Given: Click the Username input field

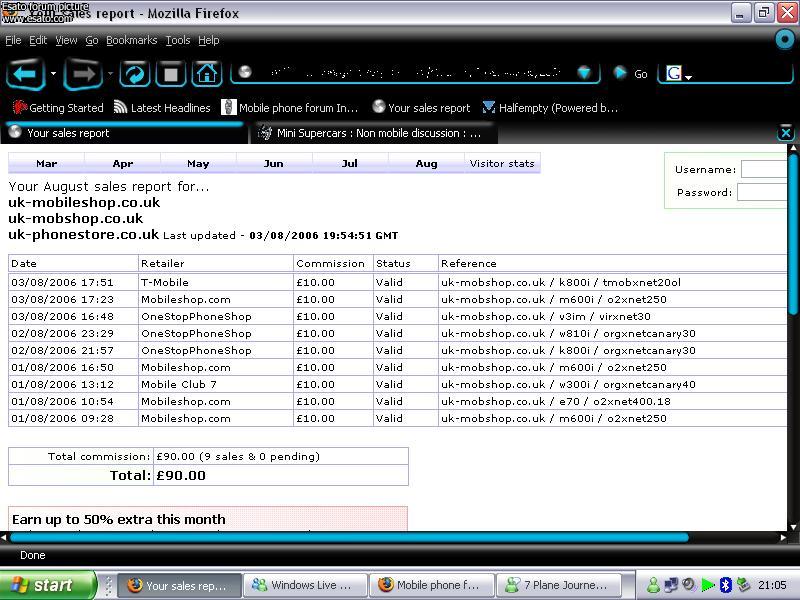Looking at the screenshot, I should [764, 169].
